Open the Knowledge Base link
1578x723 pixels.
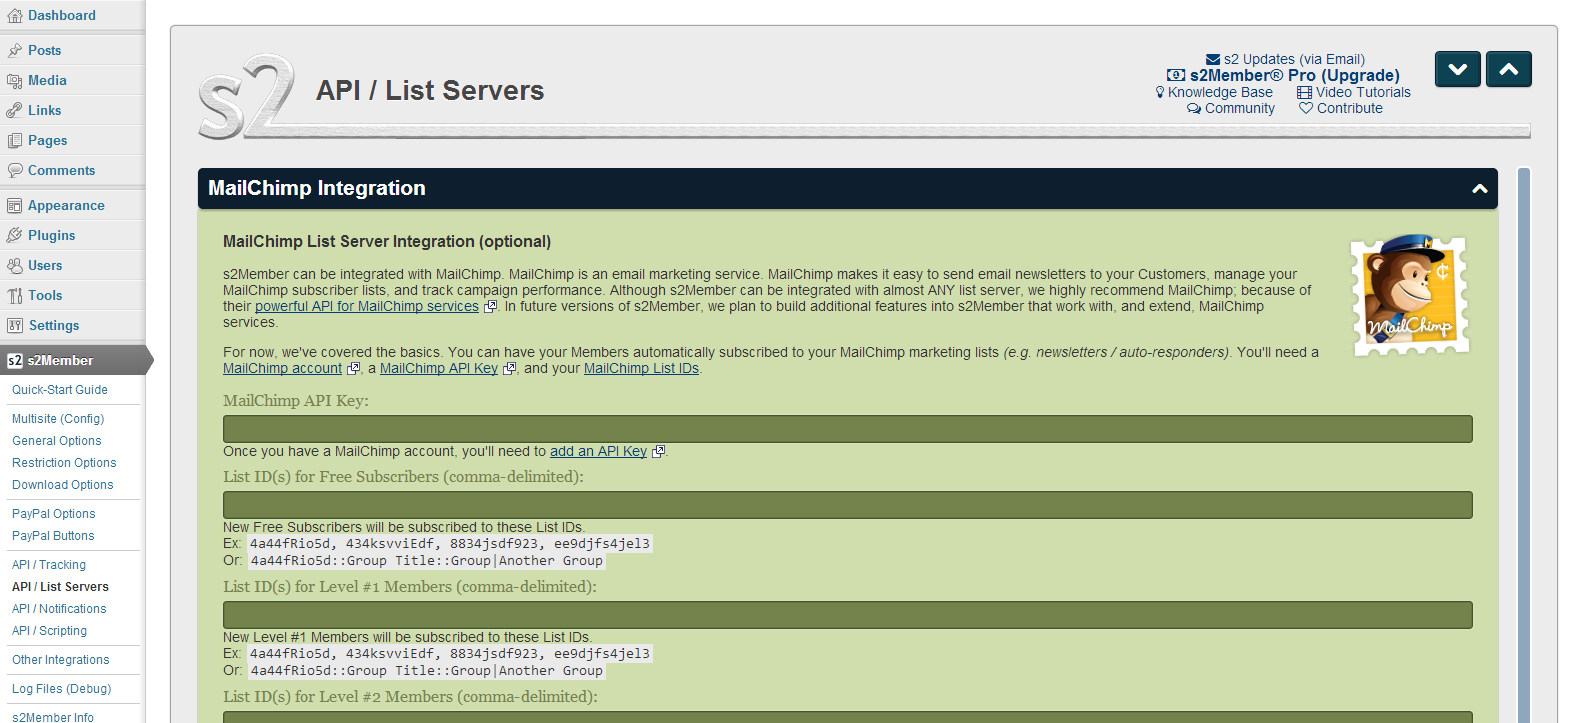point(1220,92)
